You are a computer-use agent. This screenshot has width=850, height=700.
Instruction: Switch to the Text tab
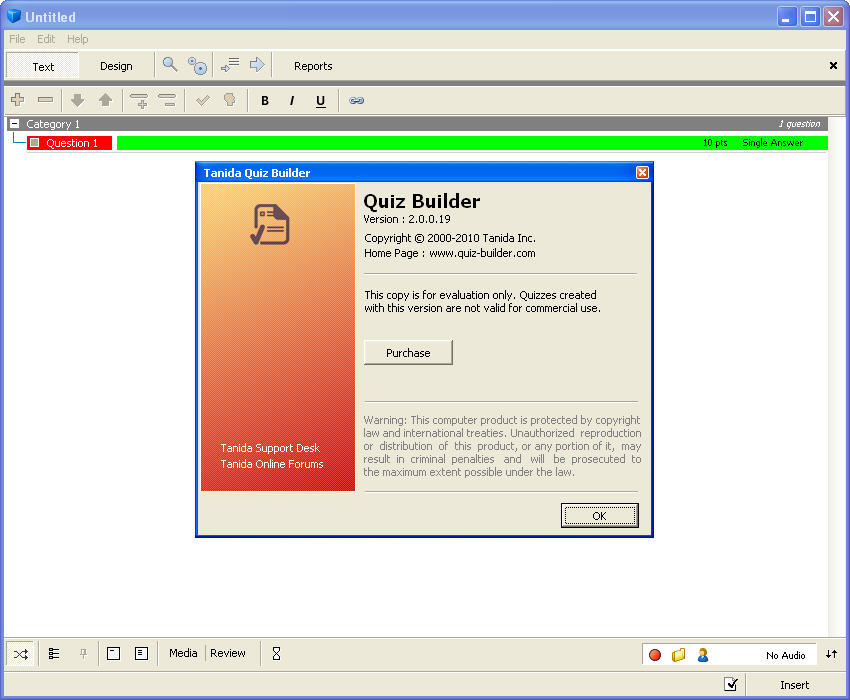point(43,66)
